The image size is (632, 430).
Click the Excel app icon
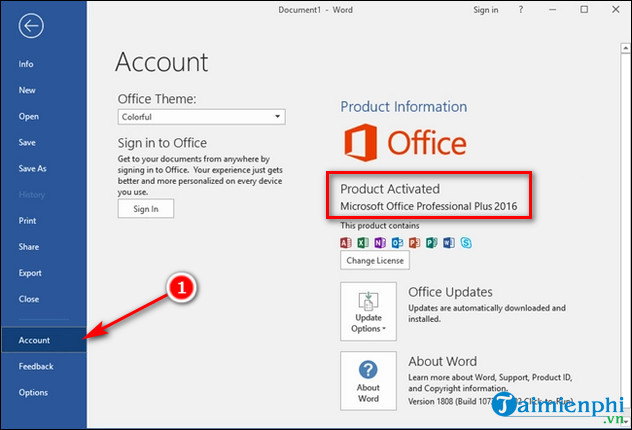[363, 243]
